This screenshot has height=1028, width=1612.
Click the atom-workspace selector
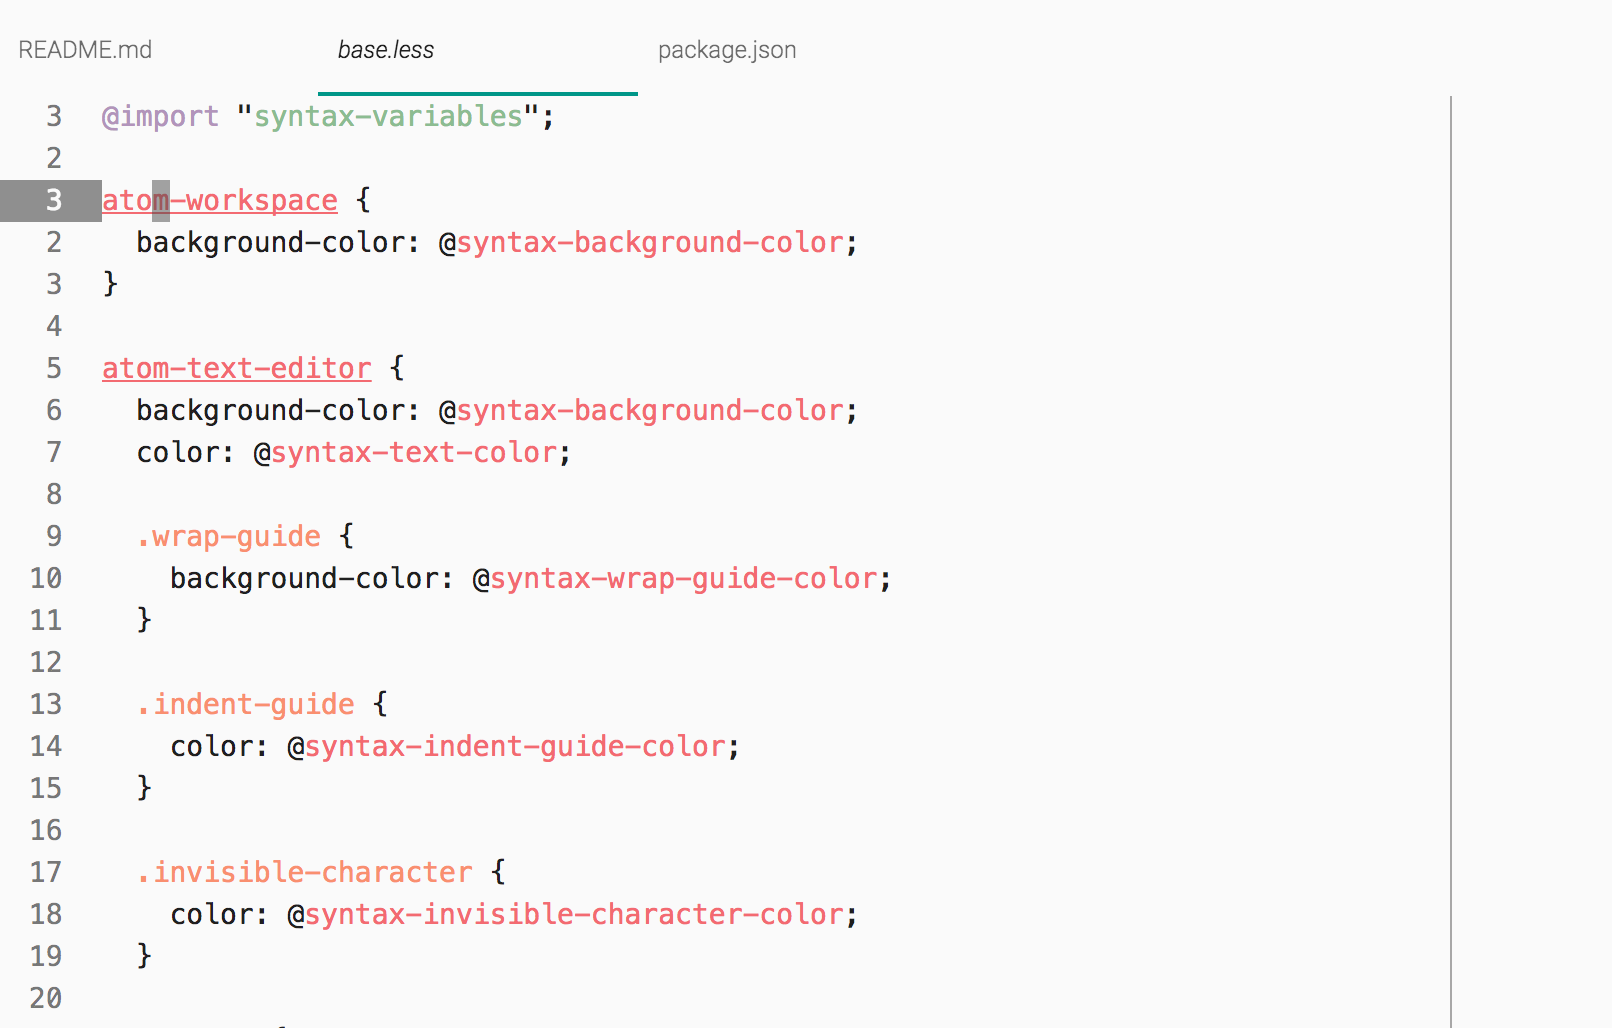tap(220, 200)
